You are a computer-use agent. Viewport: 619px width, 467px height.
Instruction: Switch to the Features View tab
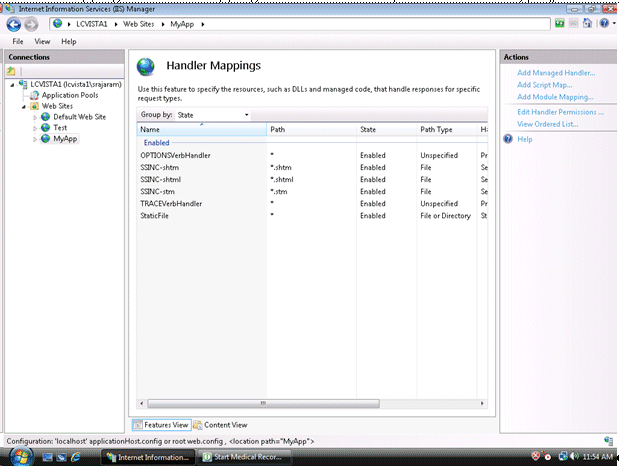161,425
